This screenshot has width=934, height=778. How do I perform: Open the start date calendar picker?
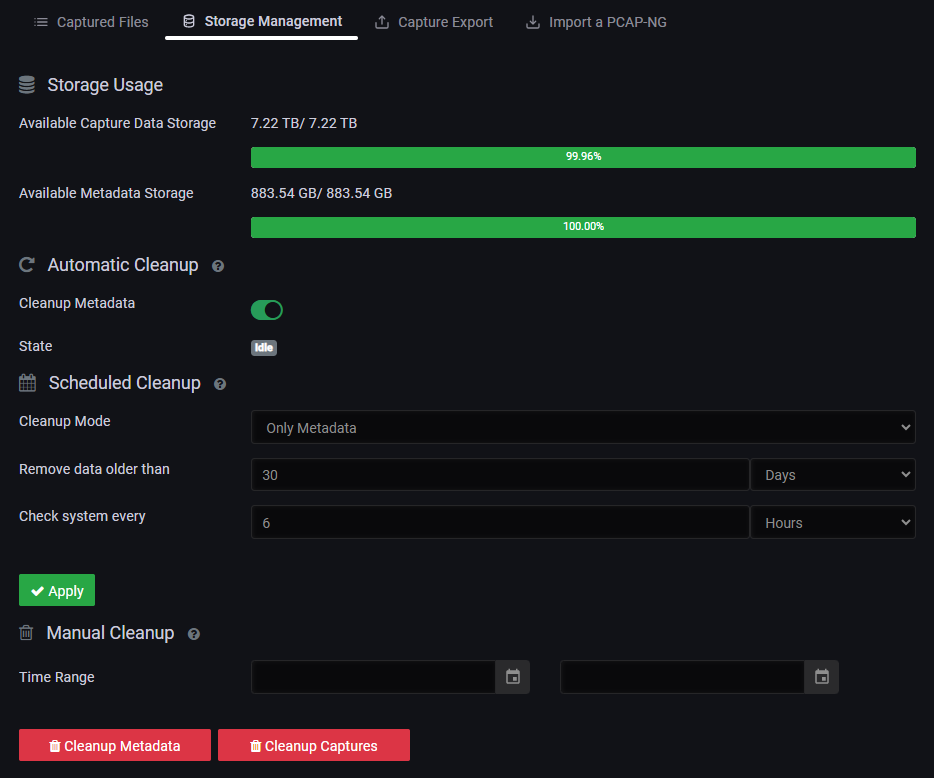point(513,677)
